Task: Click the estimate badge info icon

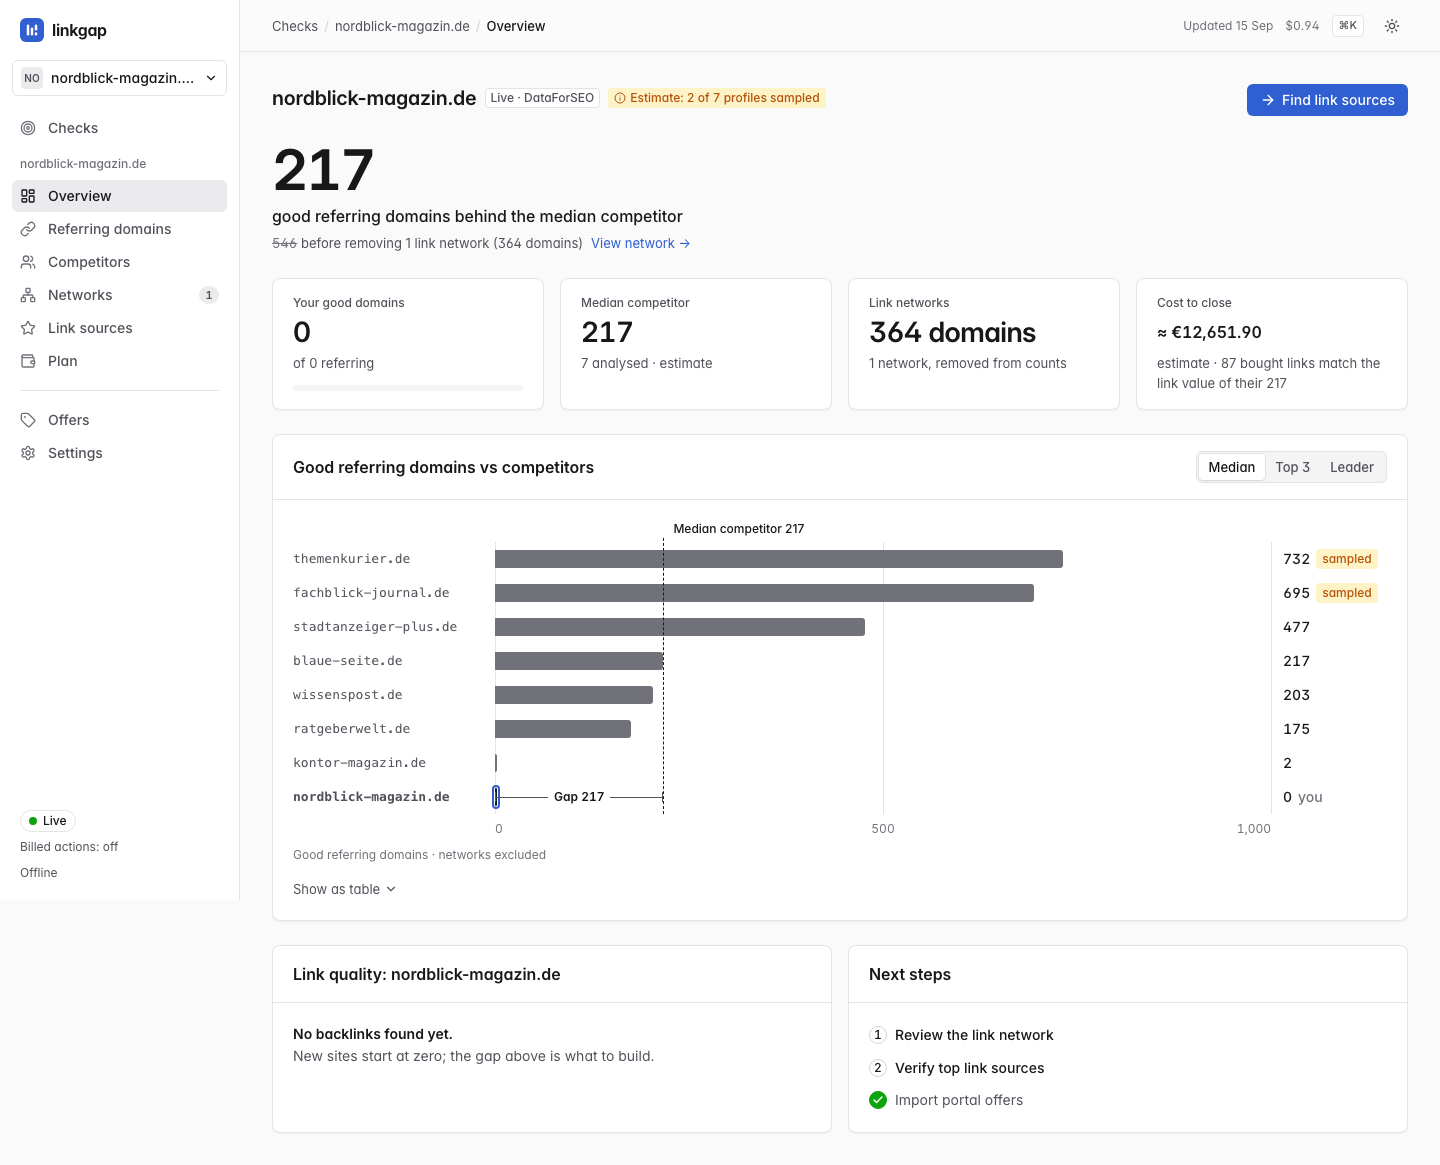Action: tap(620, 98)
